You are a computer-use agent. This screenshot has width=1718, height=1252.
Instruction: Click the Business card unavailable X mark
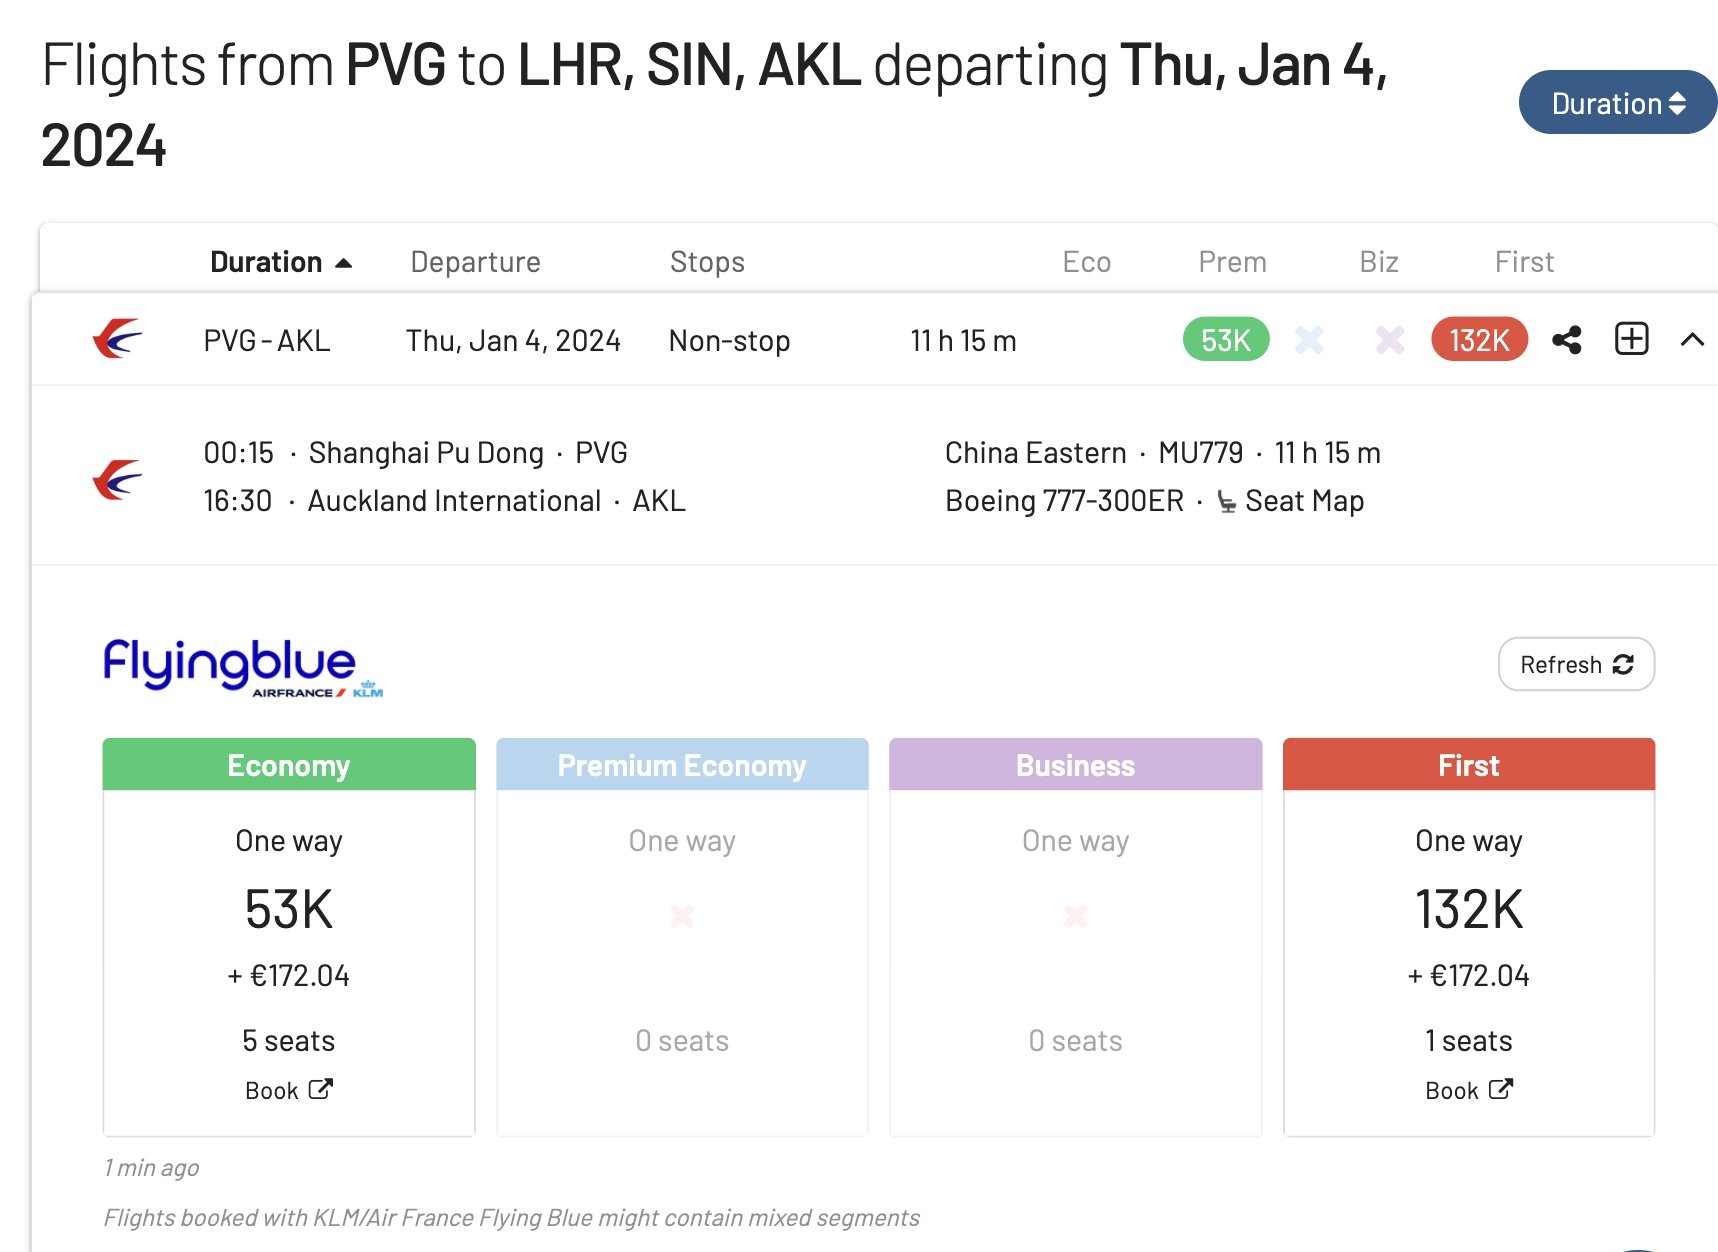1075,916
